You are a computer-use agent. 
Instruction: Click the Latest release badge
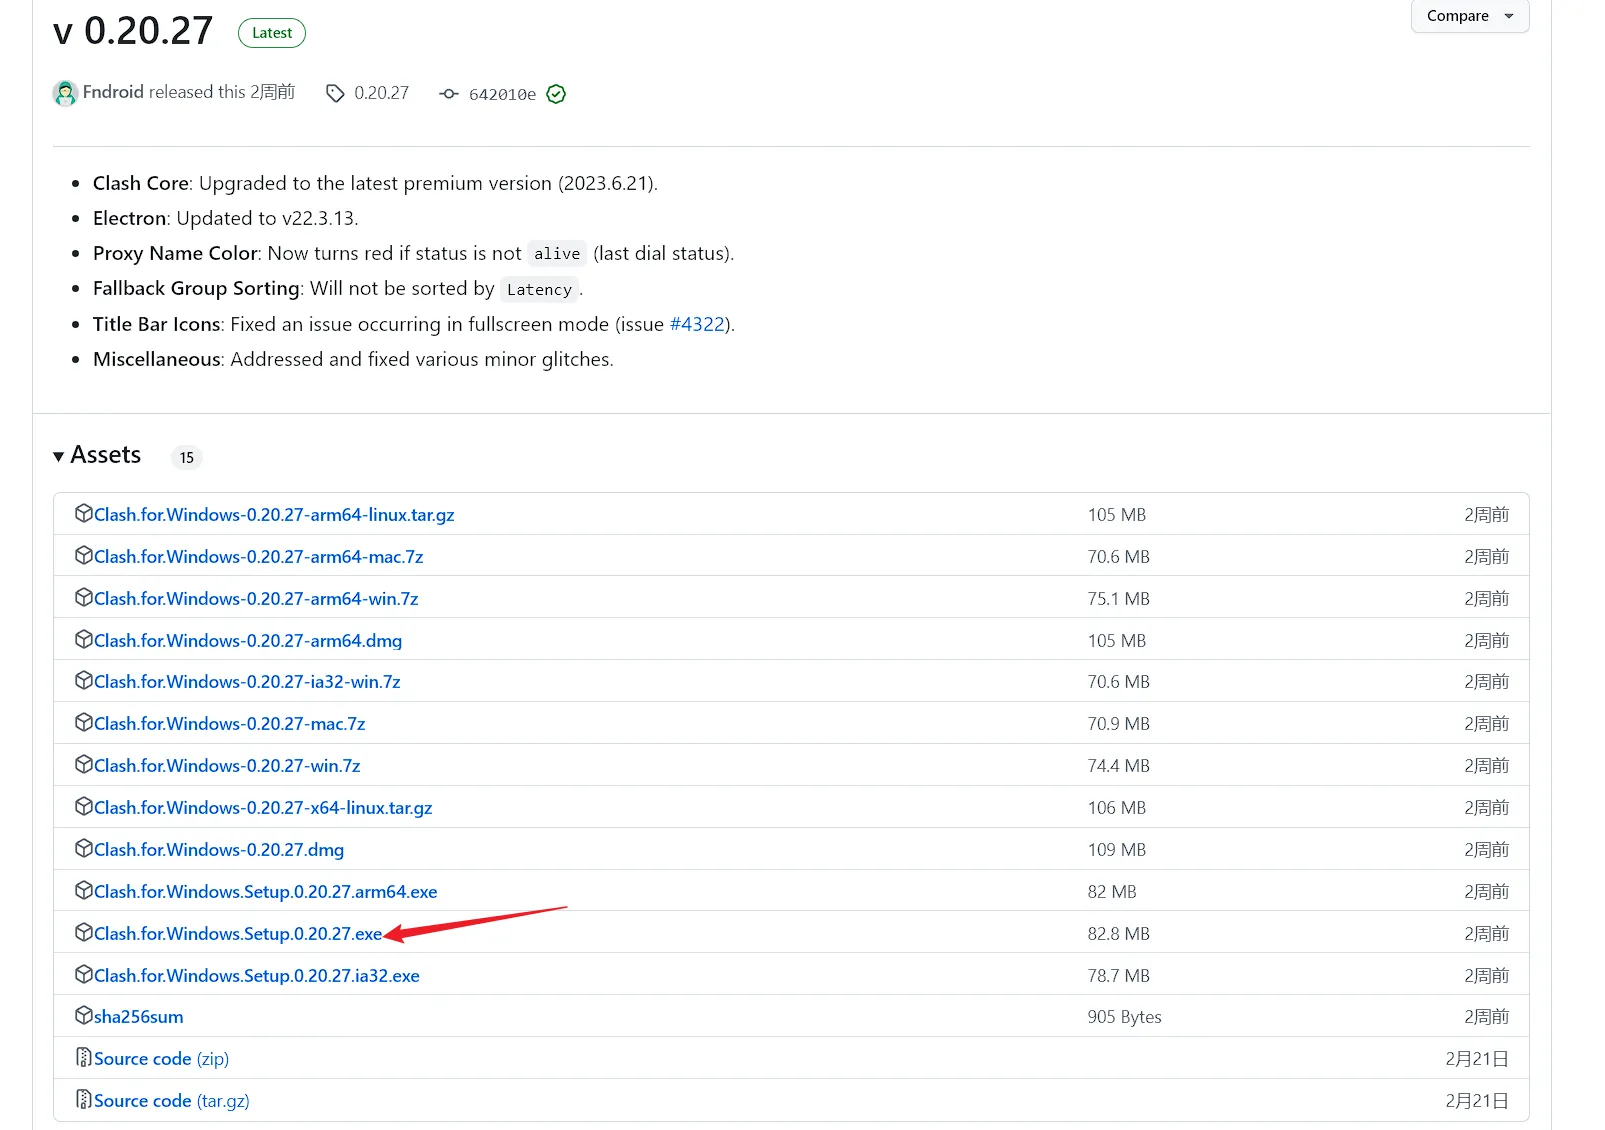(272, 33)
